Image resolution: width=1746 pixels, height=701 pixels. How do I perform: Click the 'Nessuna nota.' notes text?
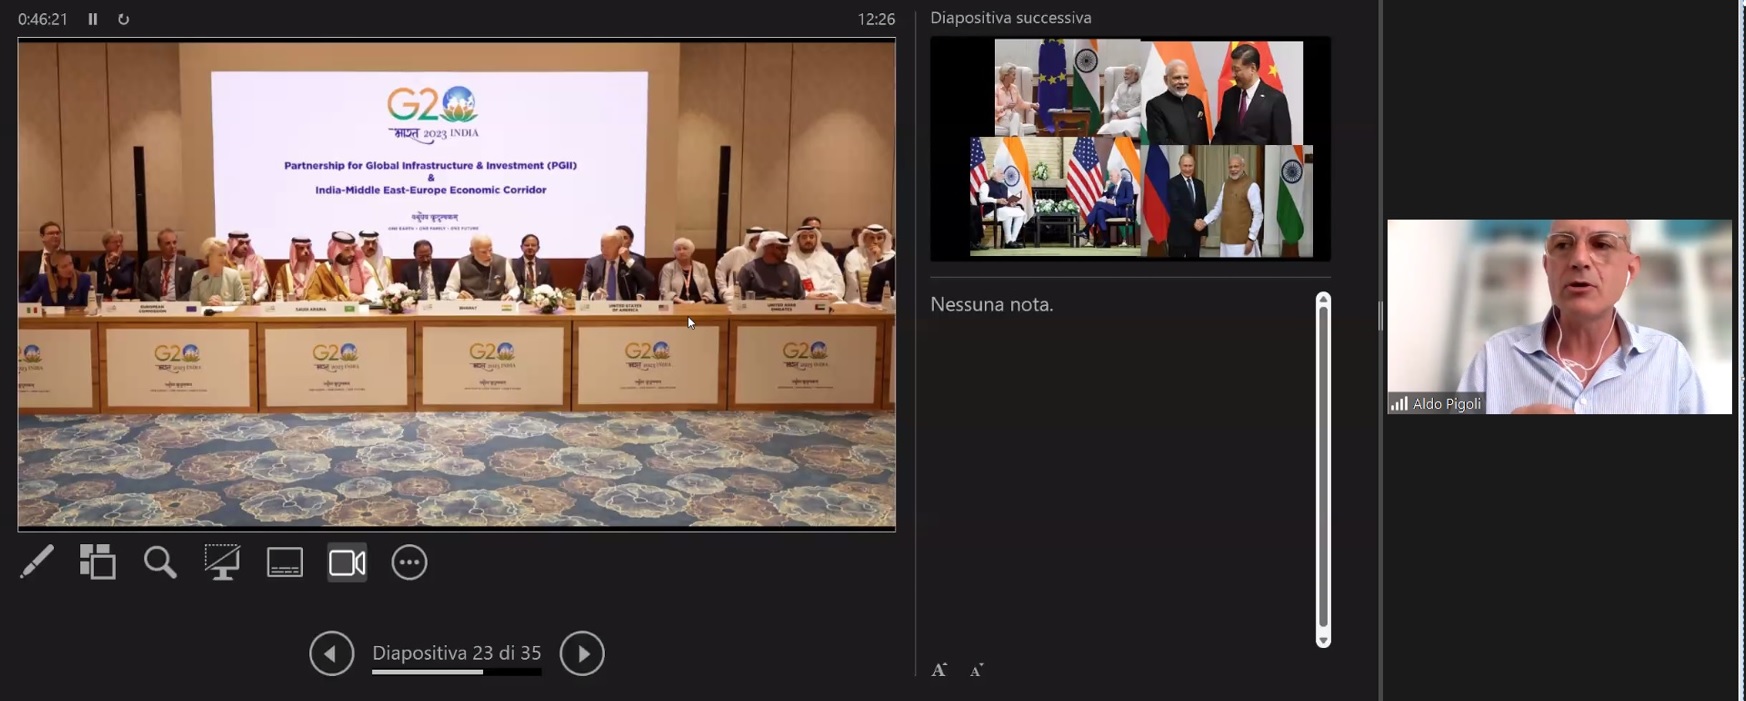coord(992,304)
